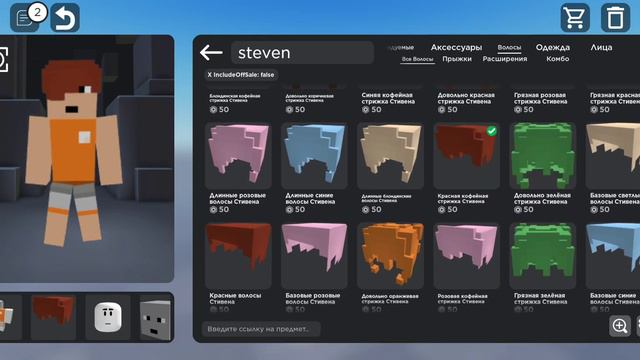
Task: Click the avatar preview character
Action: click(x=73, y=153)
